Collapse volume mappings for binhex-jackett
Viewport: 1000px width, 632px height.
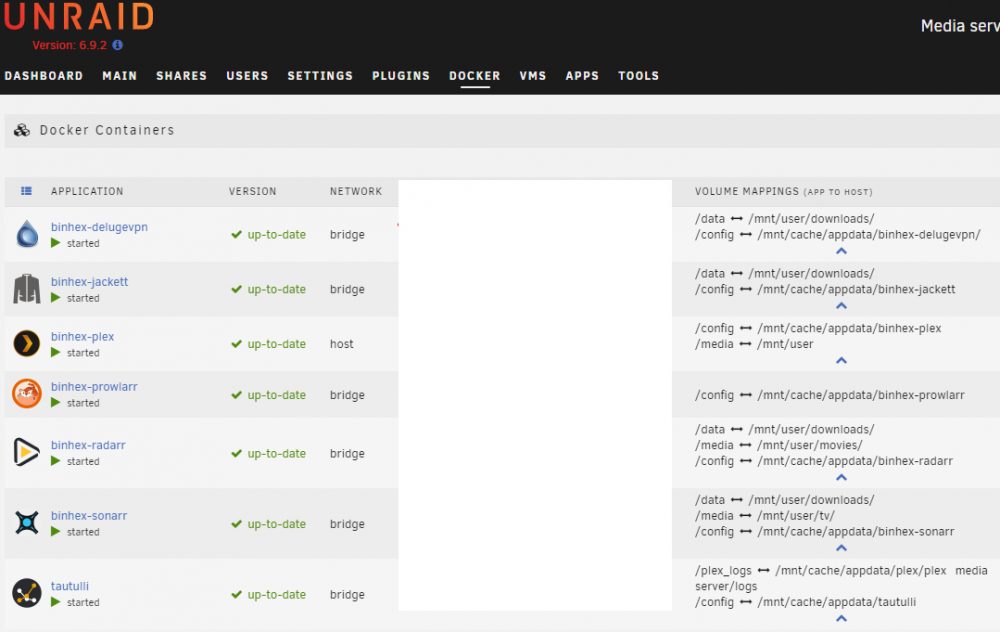click(841, 306)
